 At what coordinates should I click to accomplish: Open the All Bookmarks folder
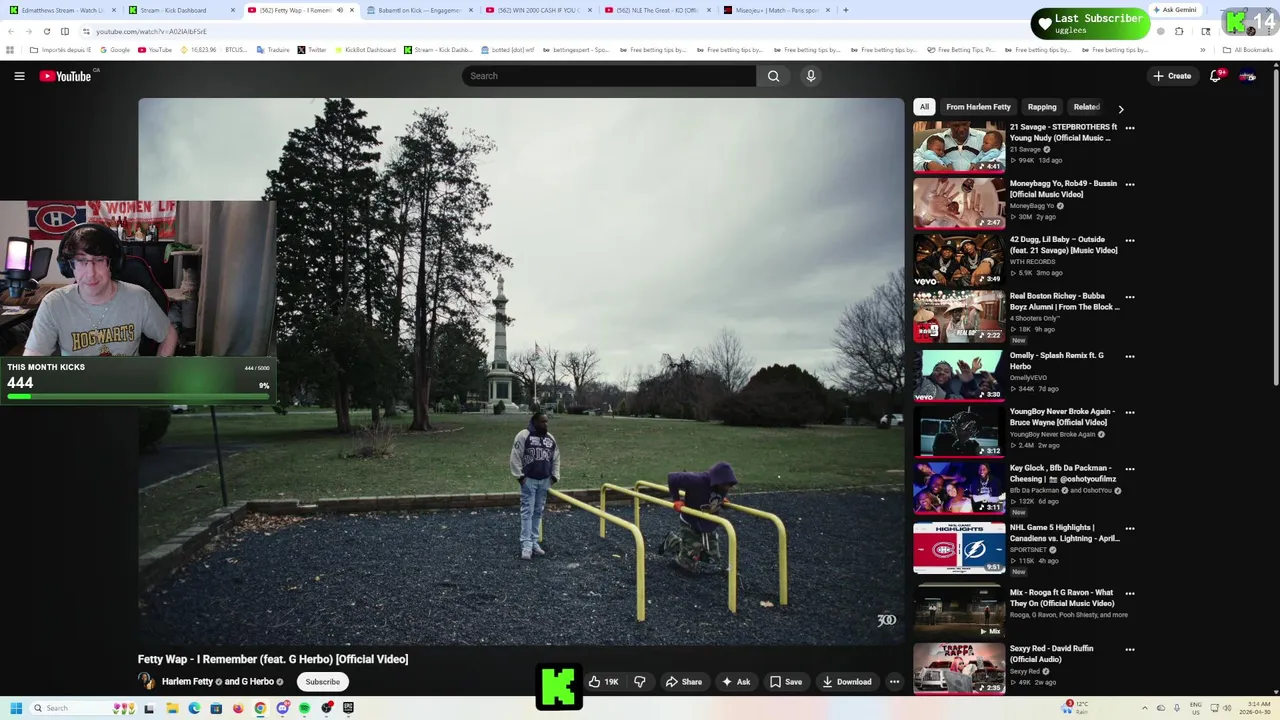click(x=1248, y=50)
